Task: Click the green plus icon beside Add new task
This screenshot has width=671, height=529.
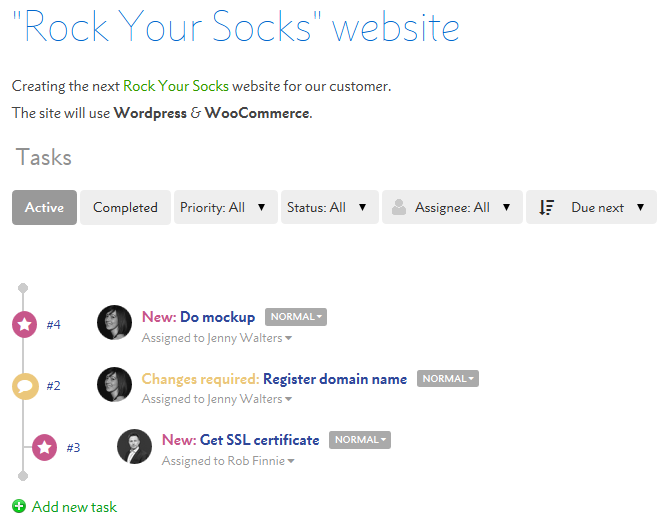Action: click(x=19, y=506)
